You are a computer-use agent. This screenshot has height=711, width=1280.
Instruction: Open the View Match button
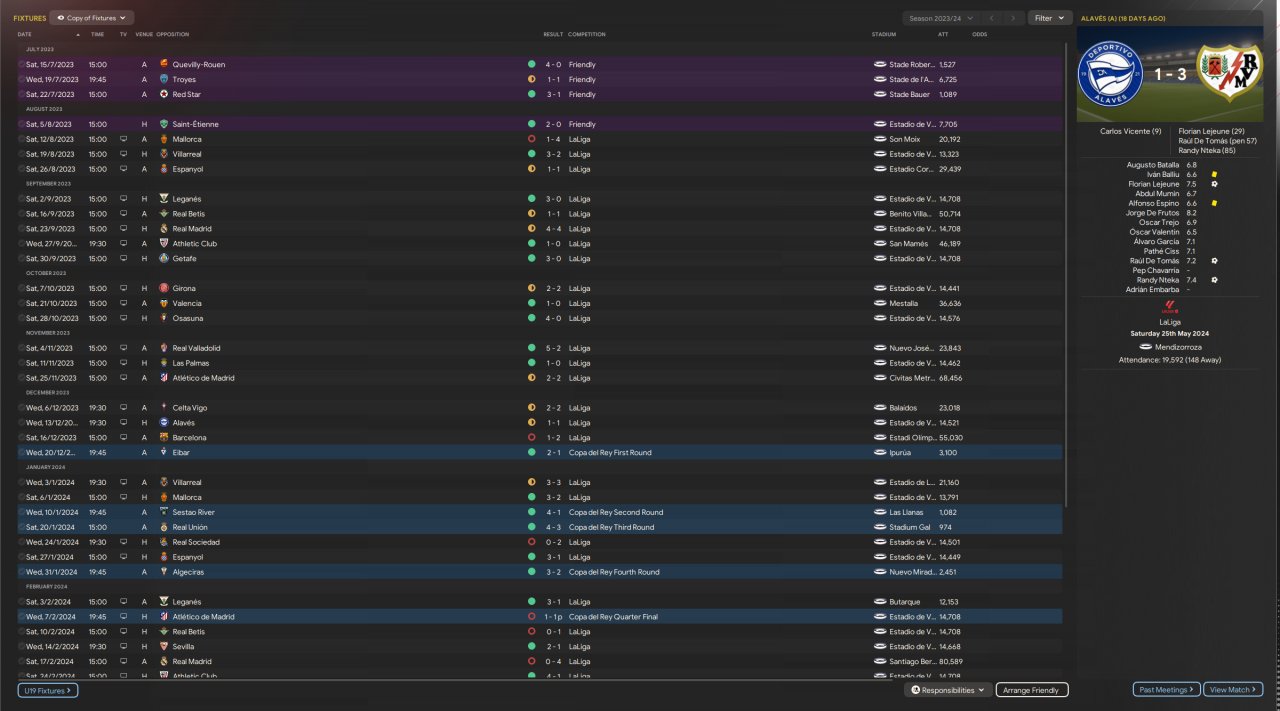1233,690
